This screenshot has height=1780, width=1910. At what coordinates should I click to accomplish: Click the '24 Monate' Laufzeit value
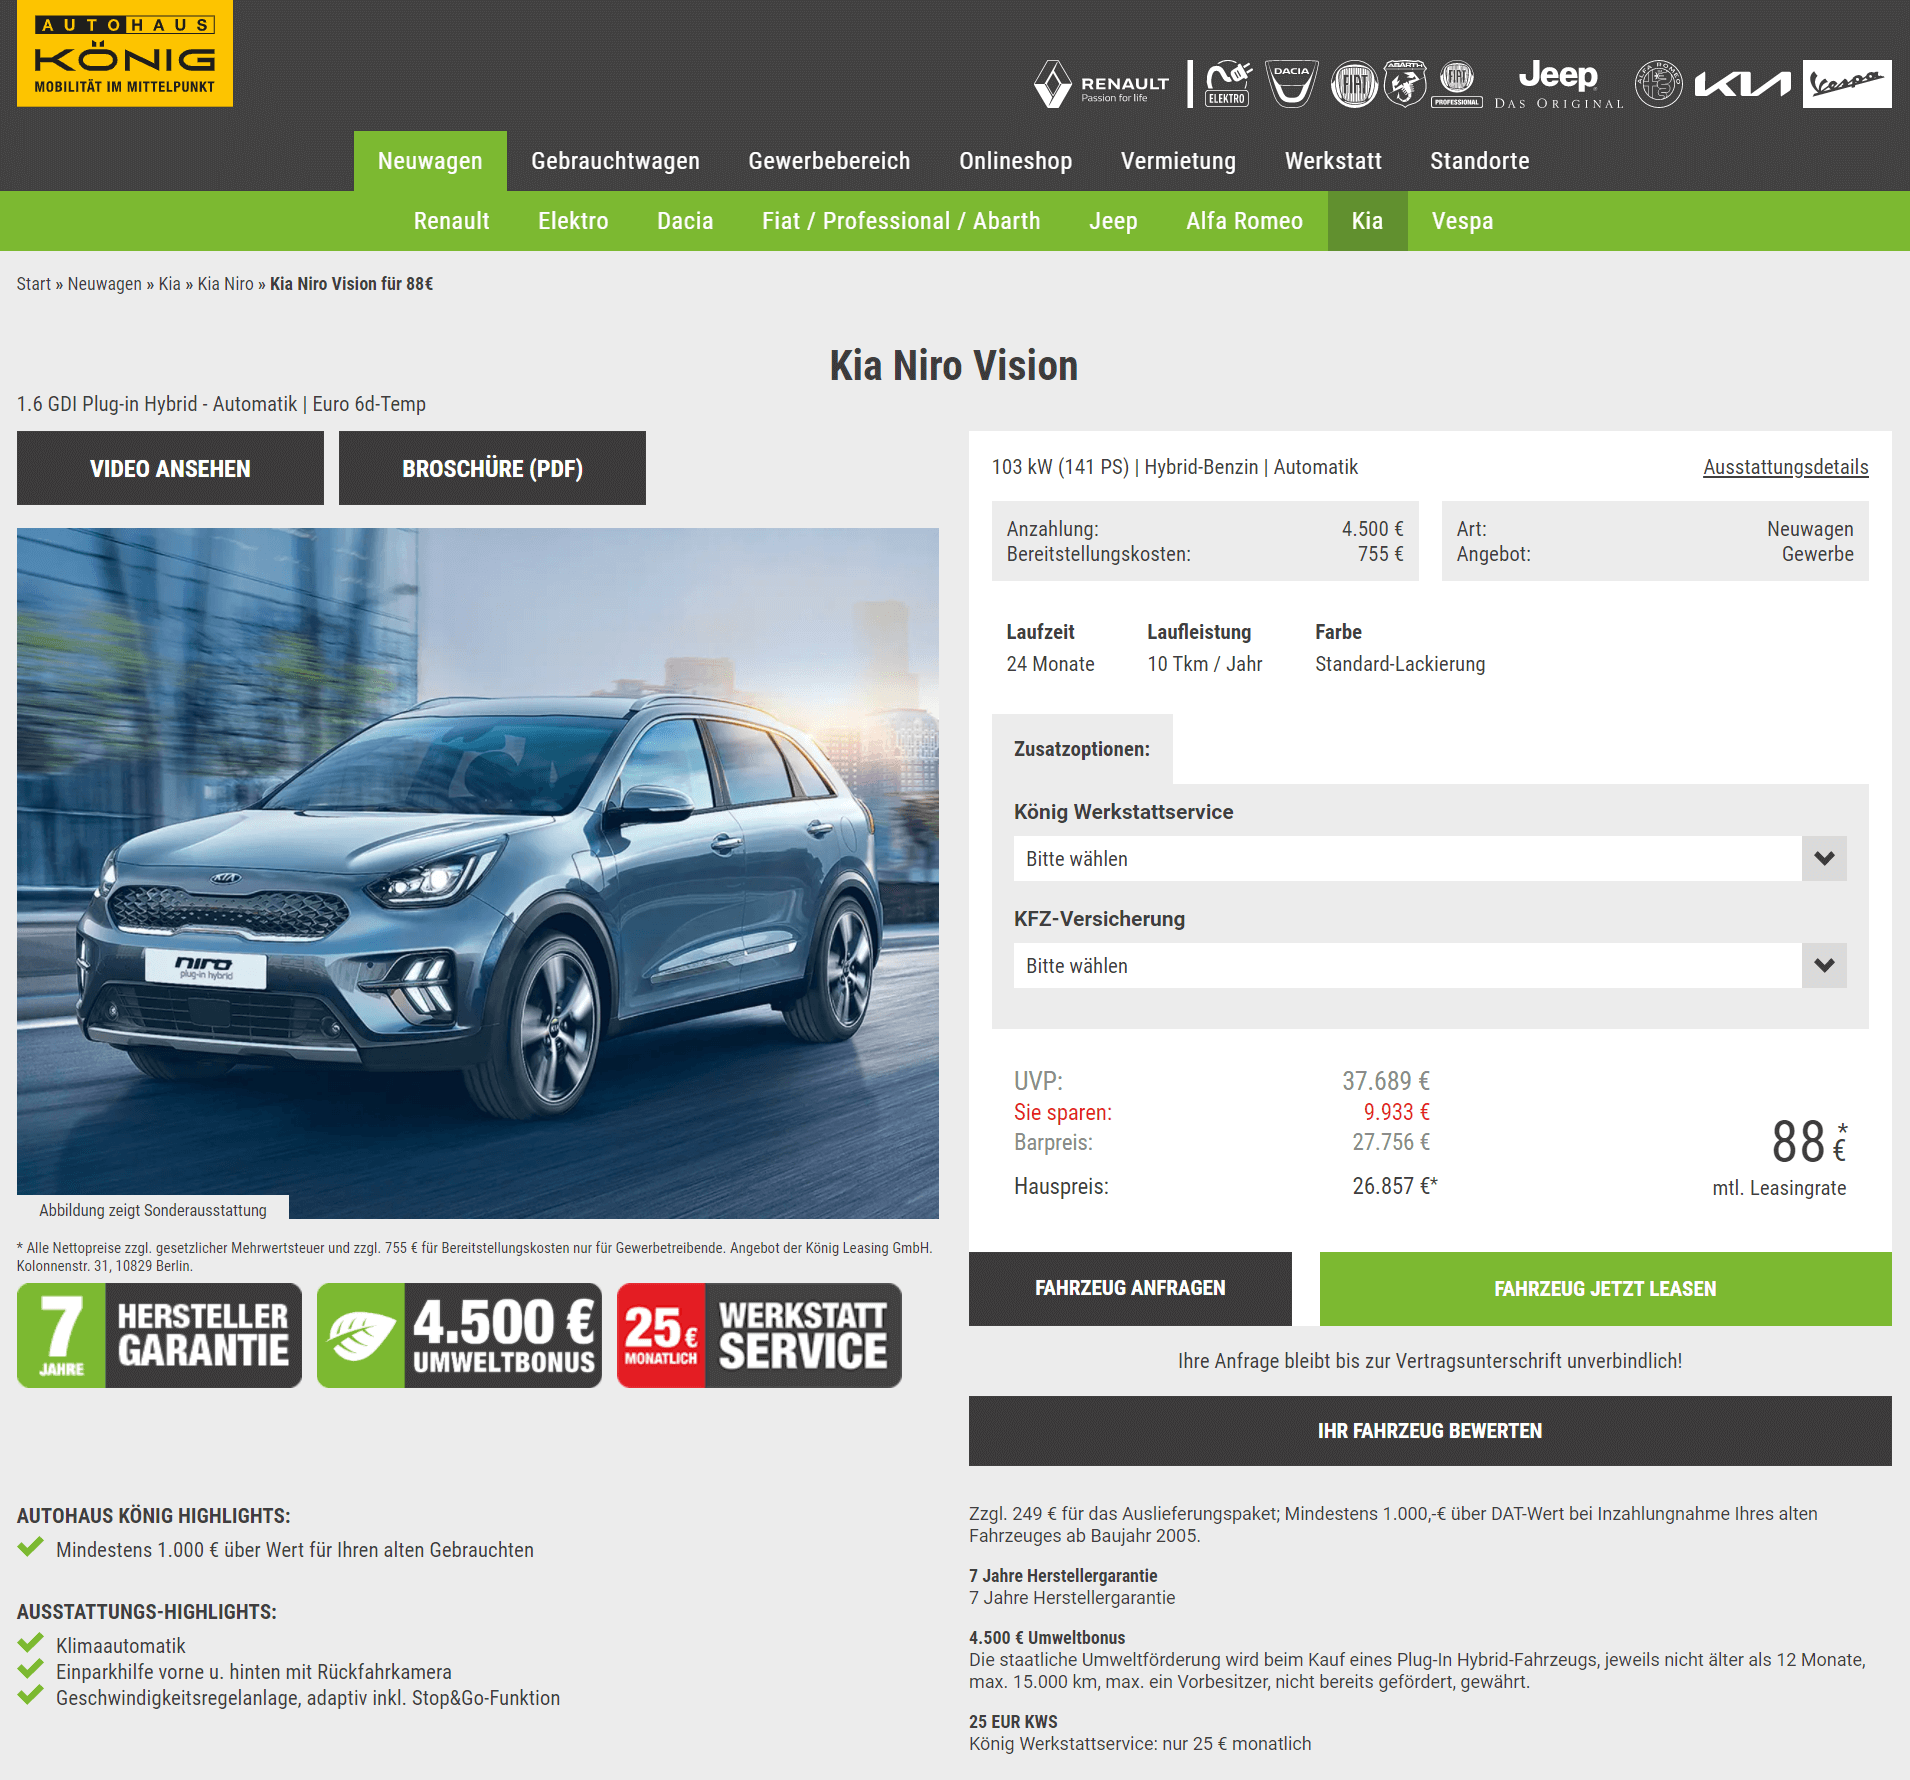[x=1050, y=664]
